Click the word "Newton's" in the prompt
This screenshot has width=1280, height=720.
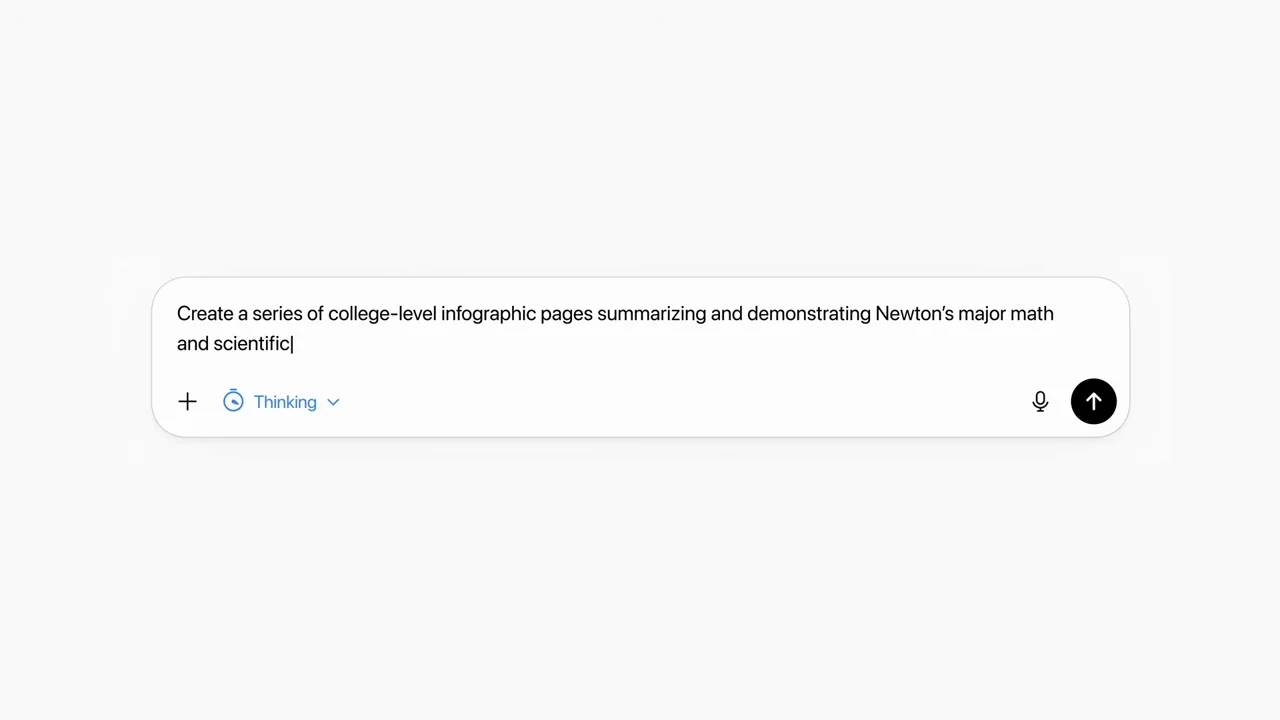tap(914, 314)
